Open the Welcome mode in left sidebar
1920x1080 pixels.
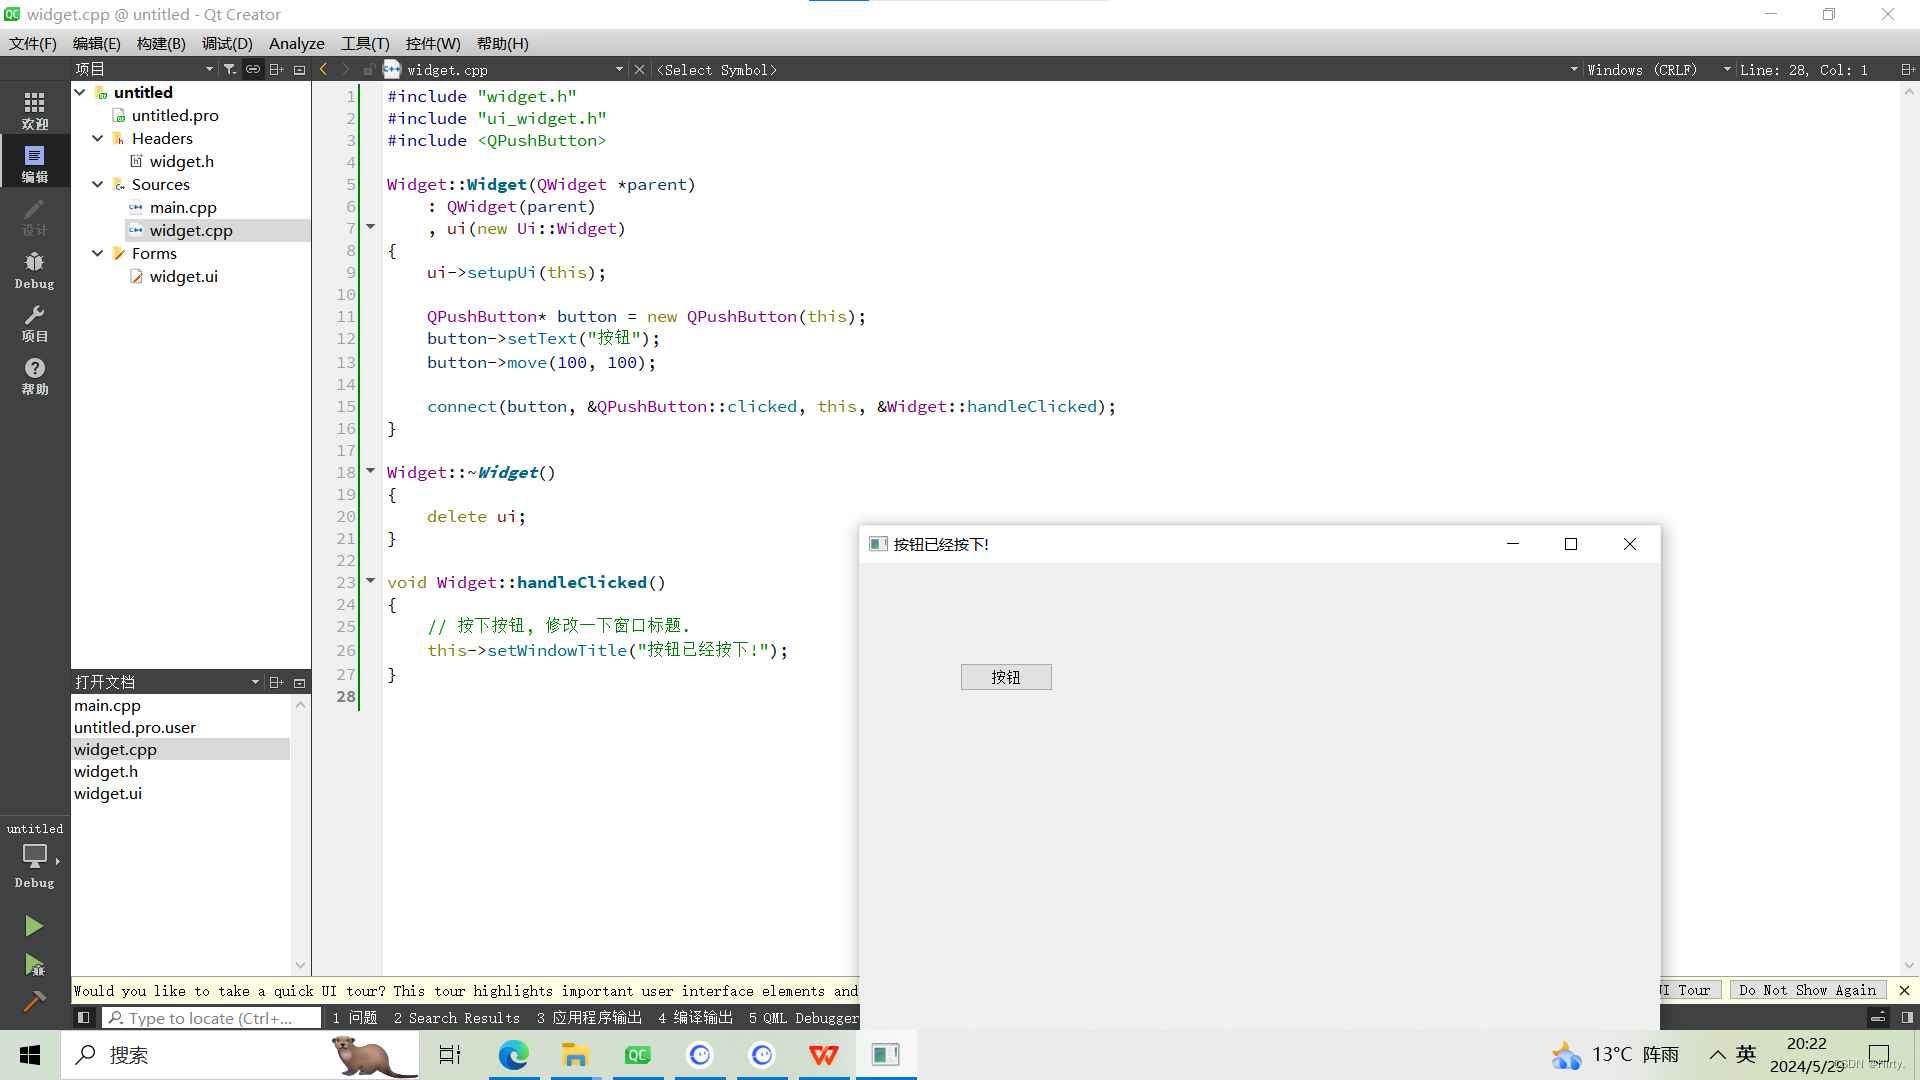[34, 110]
